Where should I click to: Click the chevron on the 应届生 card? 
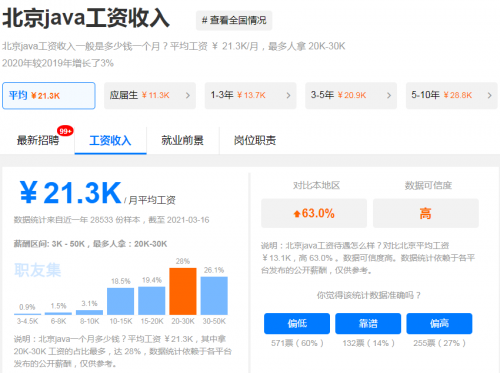188,96
